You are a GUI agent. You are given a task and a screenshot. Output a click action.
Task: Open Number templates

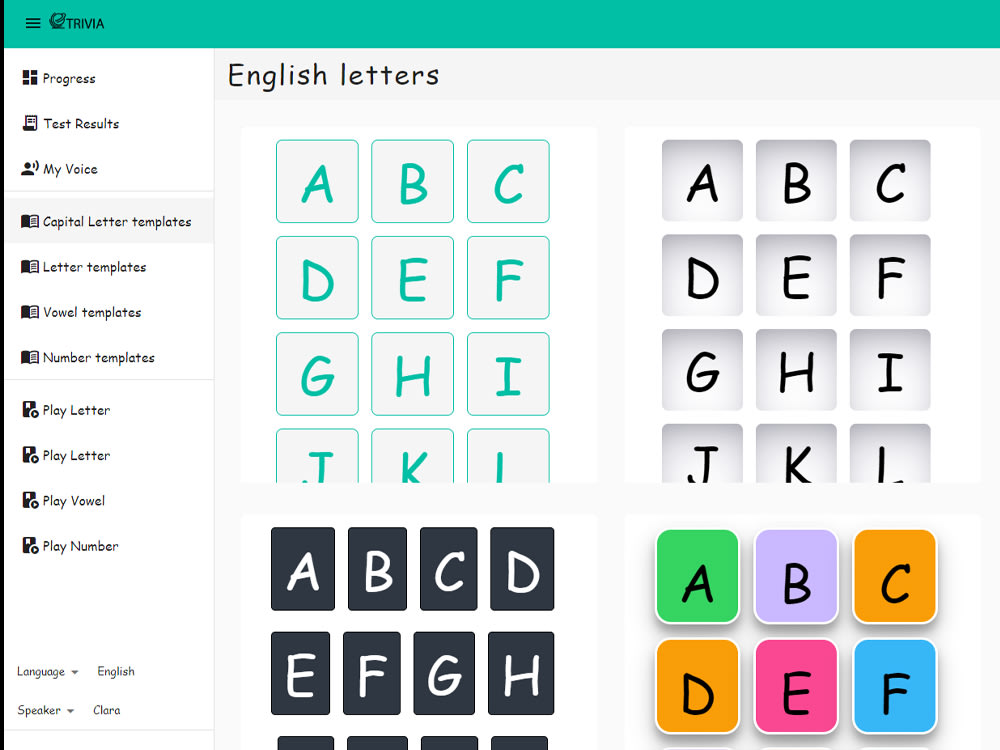click(109, 357)
